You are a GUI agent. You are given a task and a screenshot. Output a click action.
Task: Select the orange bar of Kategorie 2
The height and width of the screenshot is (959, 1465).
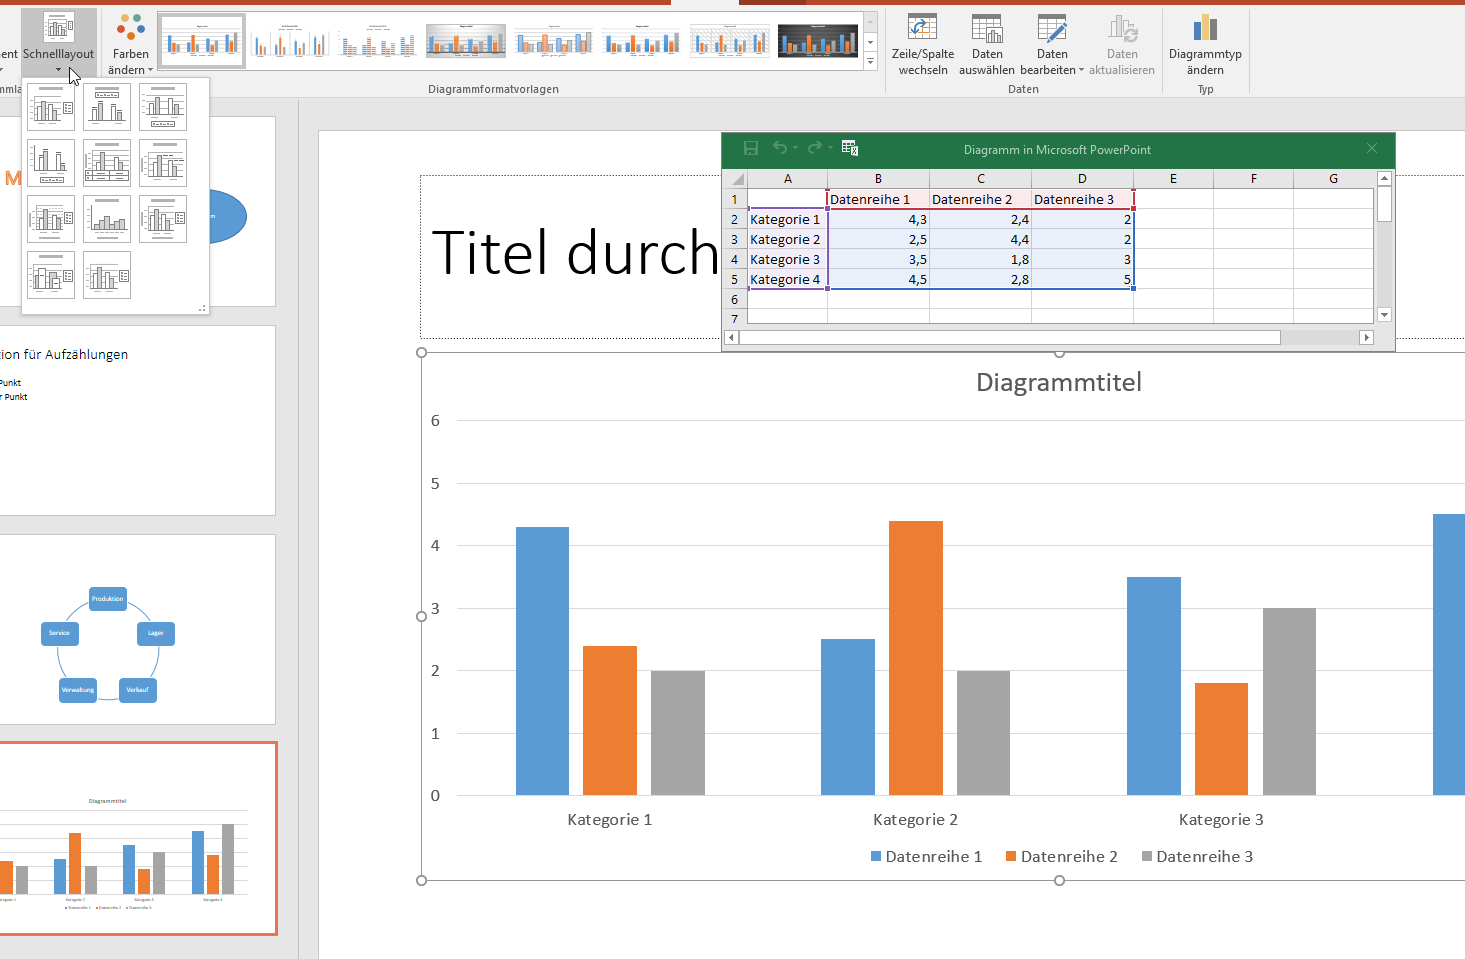916,658
